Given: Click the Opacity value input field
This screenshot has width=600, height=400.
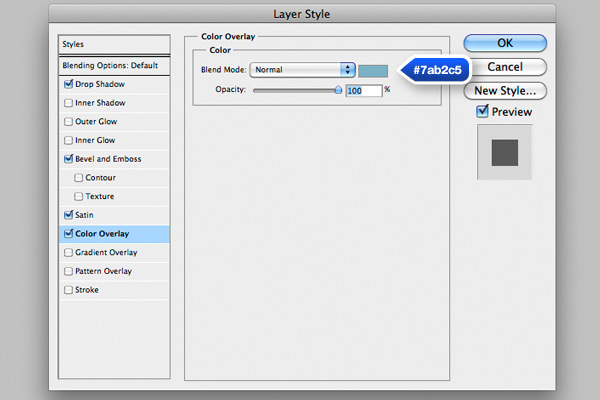Looking at the screenshot, I should [x=364, y=90].
